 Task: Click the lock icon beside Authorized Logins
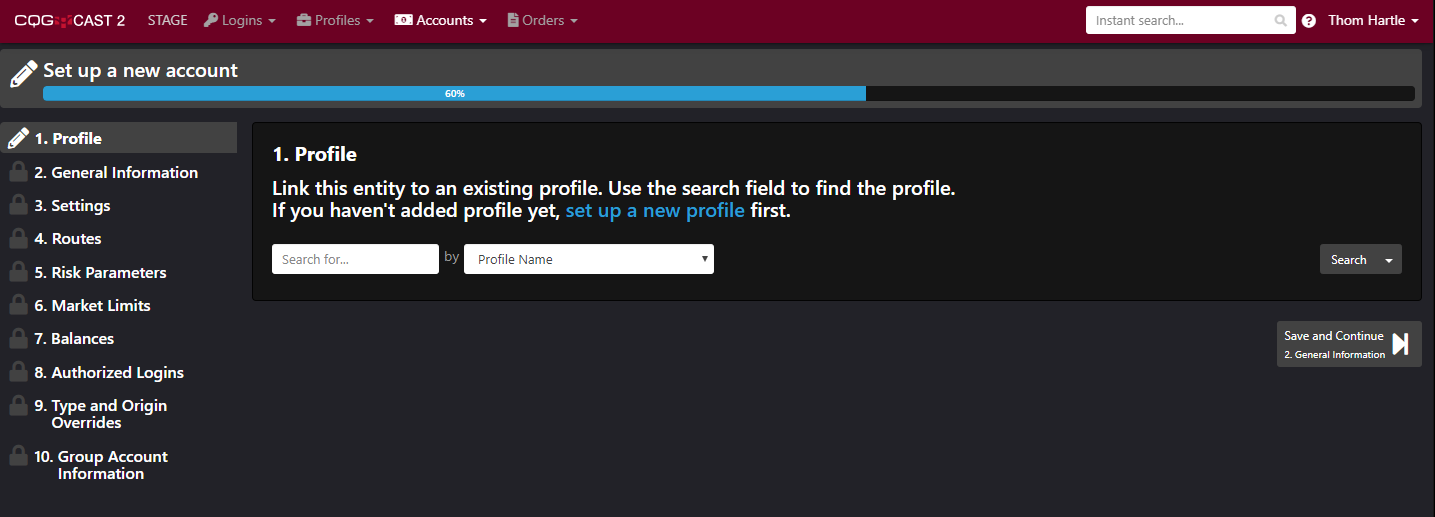click(x=18, y=372)
